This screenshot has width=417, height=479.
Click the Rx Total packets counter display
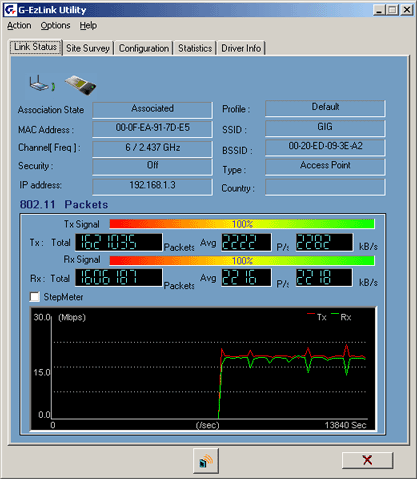click(119, 277)
